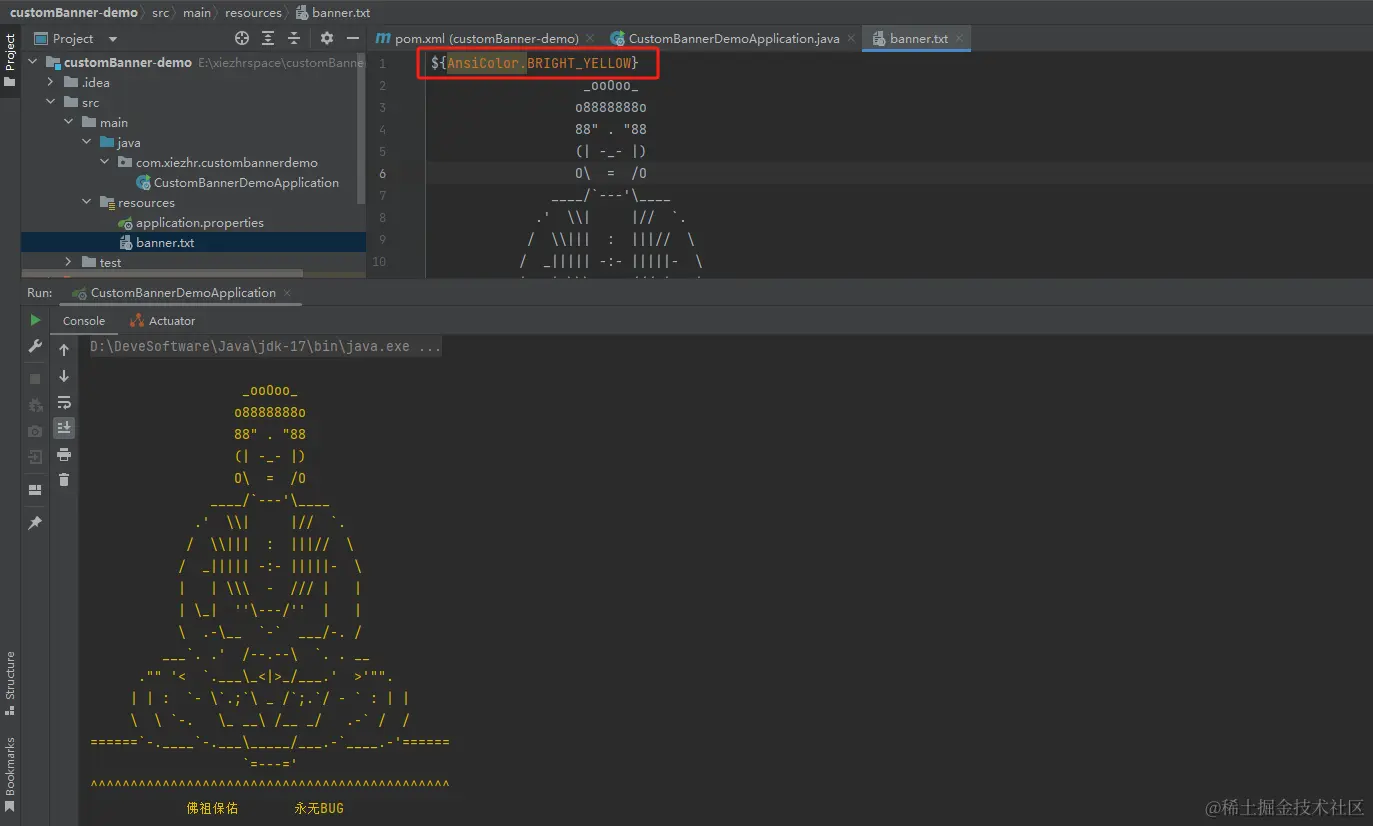The height and width of the screenshot is (826, 1373).
Task: Click the 永无BUG text in console output
Action: 319,807
